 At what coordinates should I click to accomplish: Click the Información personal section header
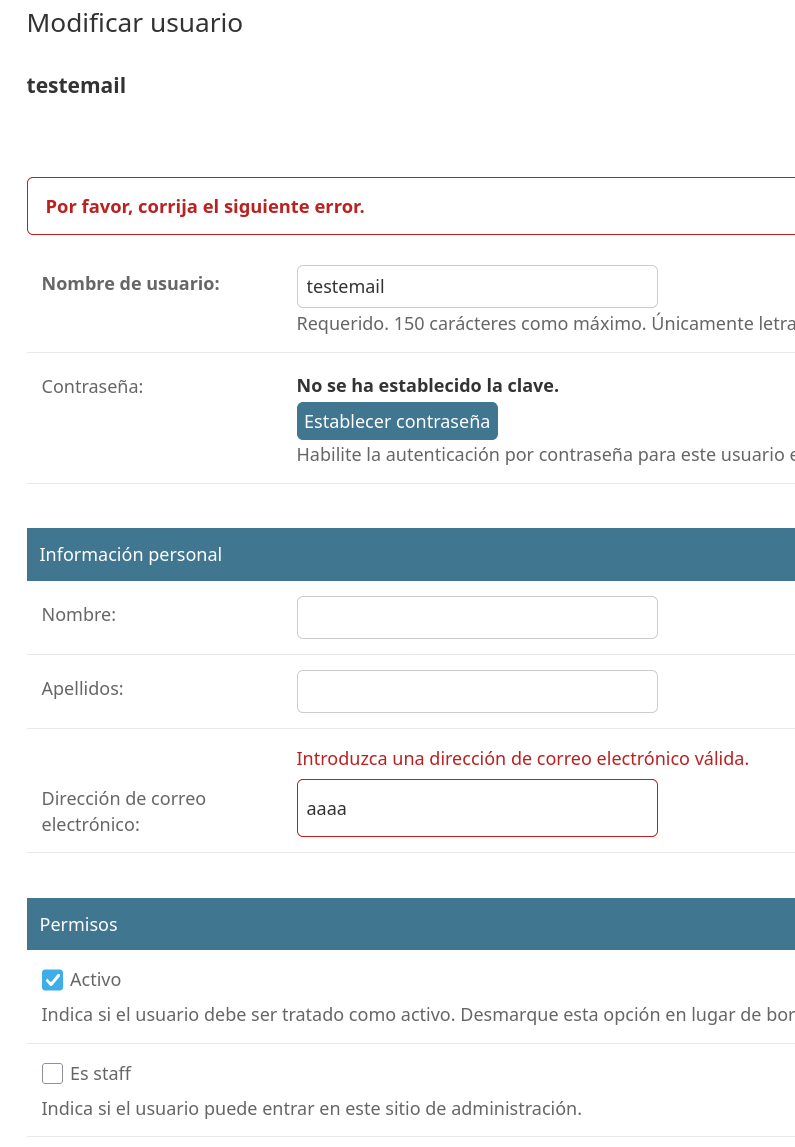pos(130,555)
